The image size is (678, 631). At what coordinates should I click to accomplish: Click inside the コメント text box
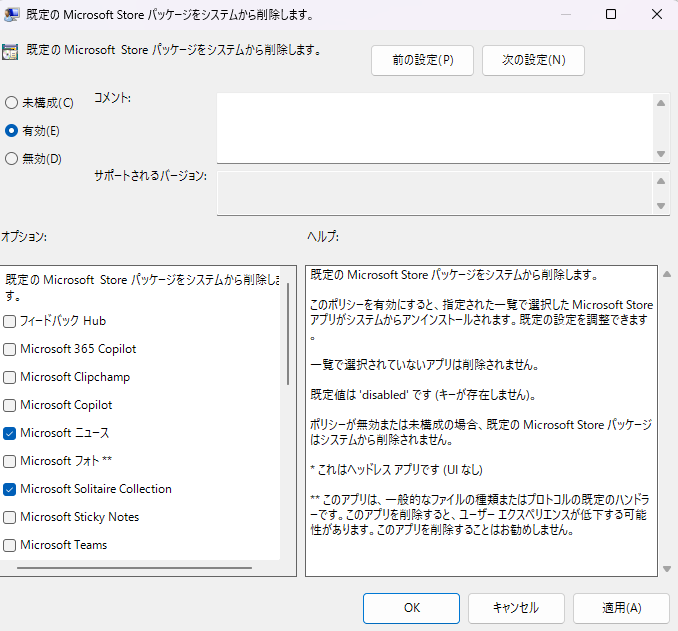pyautogui.click(x=435, y=128)
